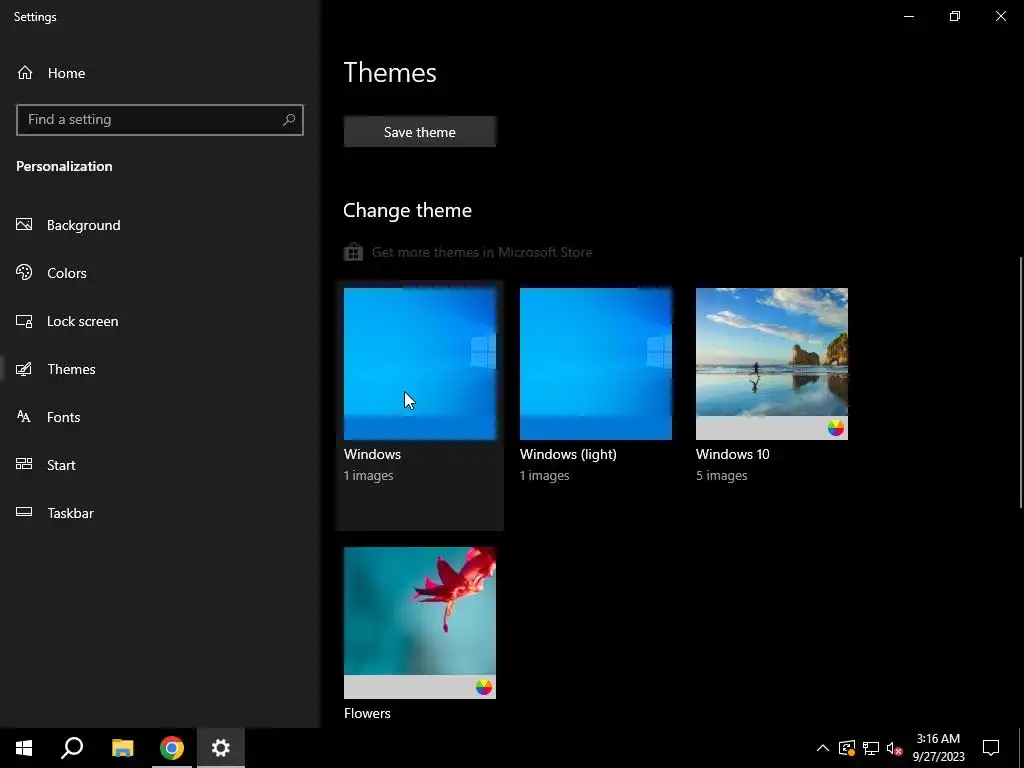The height and width of the screenshot is (768, 1024).
Task: Click the Home icon in Settings sidebar
Action: tap(25, 72)
